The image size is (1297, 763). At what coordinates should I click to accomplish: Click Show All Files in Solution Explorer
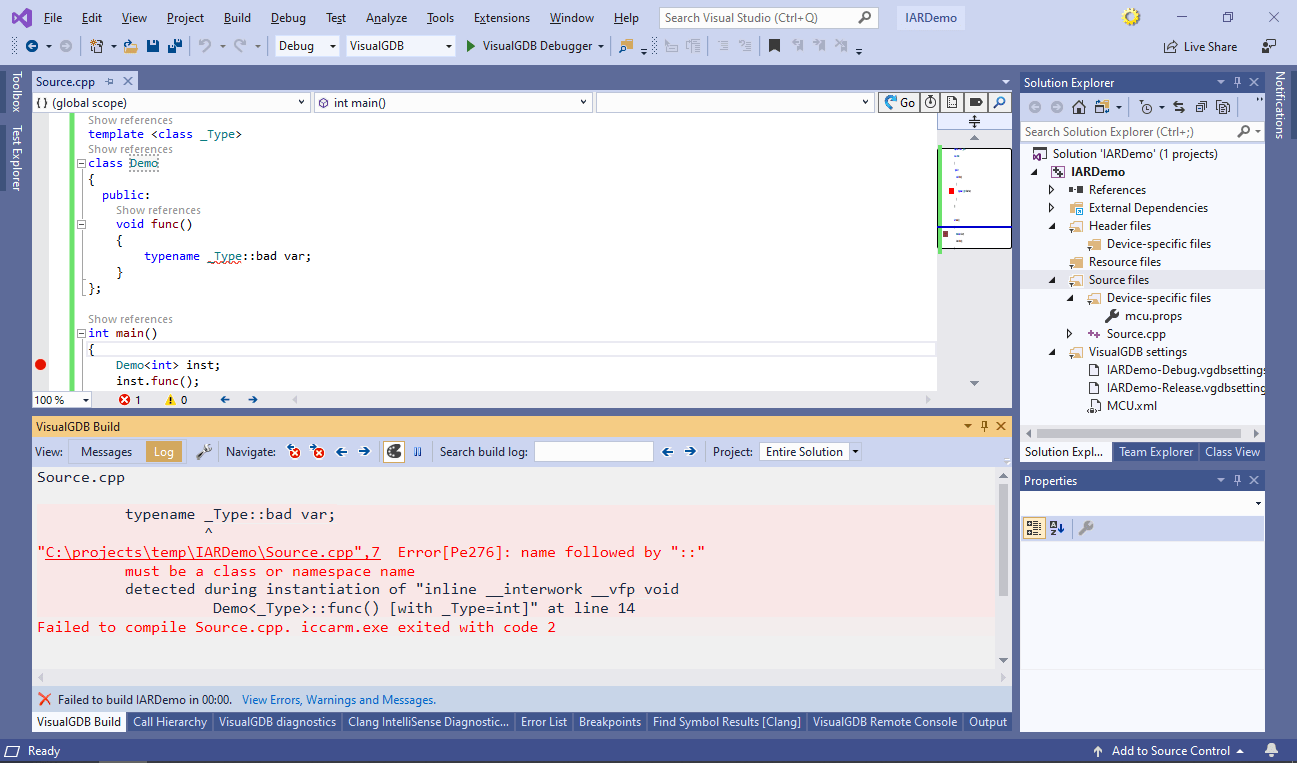pyautogui.click(x=1223, y=107)
